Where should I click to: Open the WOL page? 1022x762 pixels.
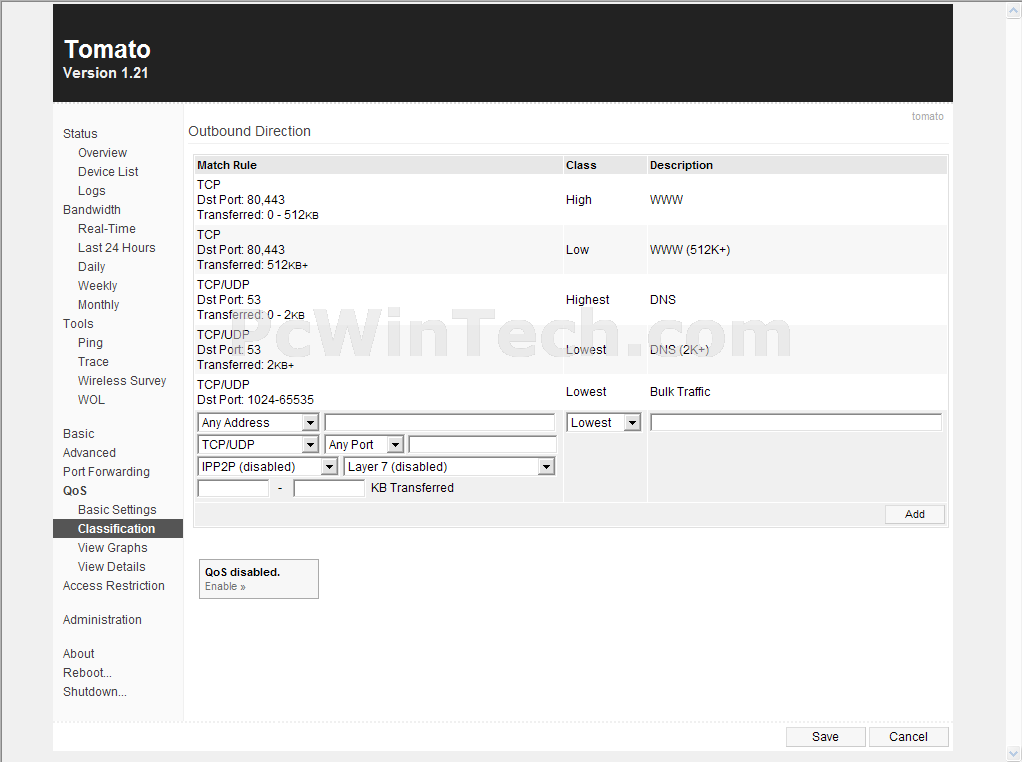click(91, 400)
